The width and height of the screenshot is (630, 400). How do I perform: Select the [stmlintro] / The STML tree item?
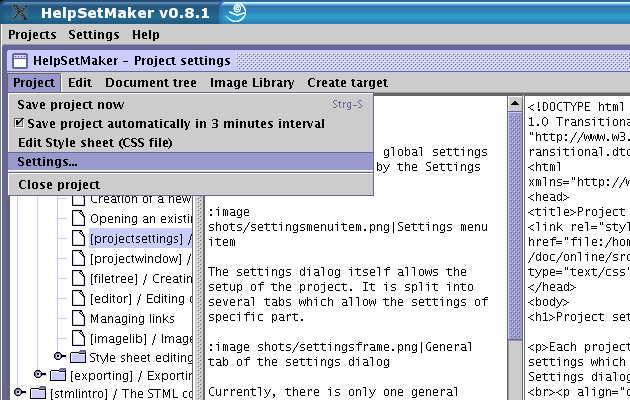[x=121, y=394]
